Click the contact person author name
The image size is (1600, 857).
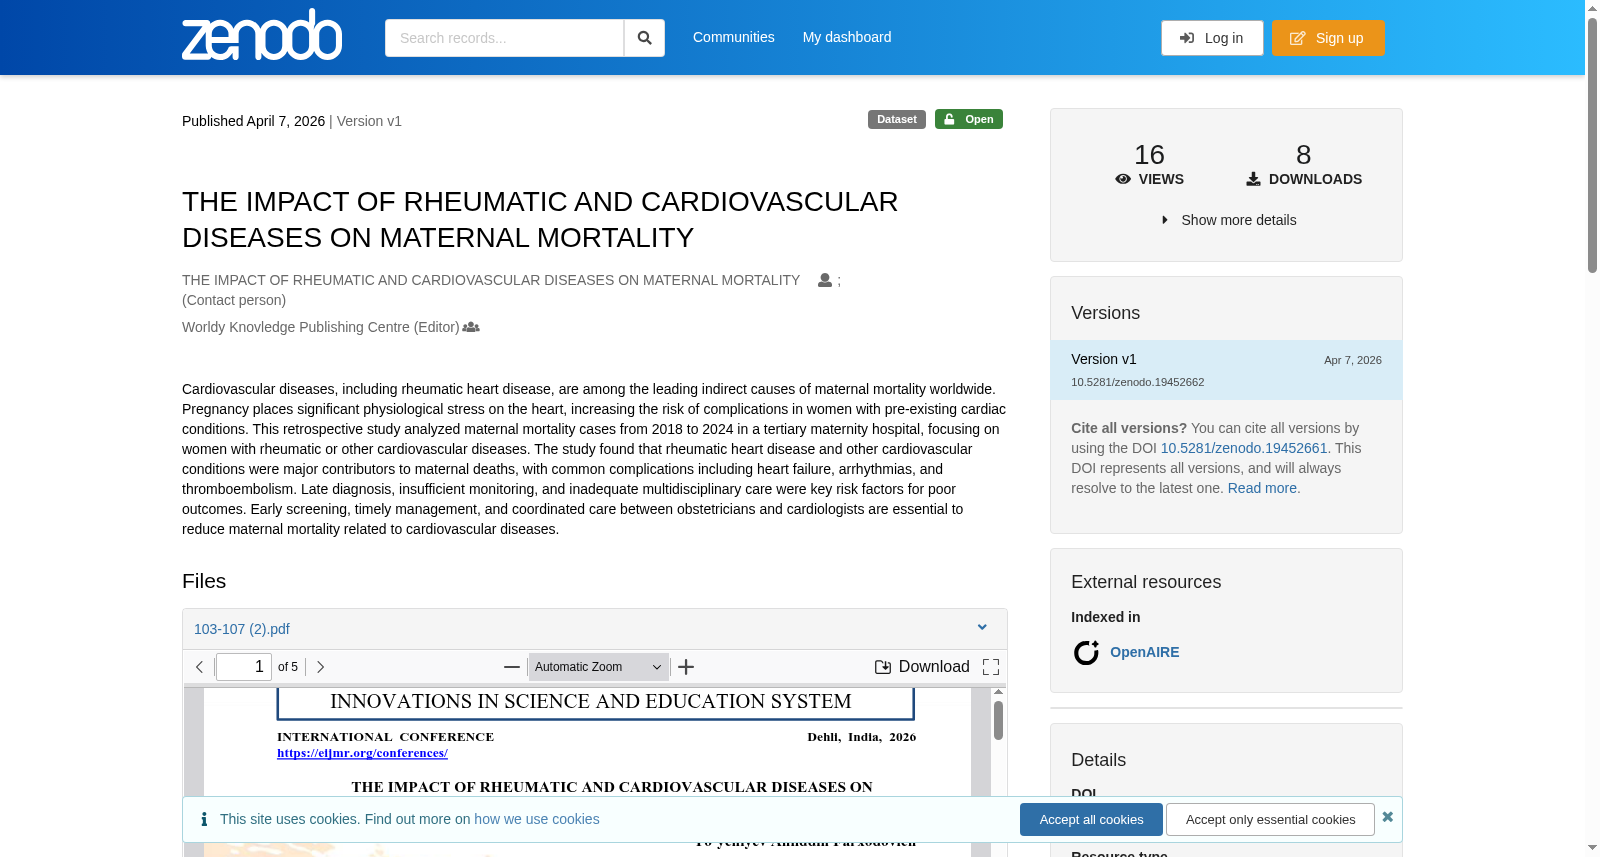tap(491, 280)
